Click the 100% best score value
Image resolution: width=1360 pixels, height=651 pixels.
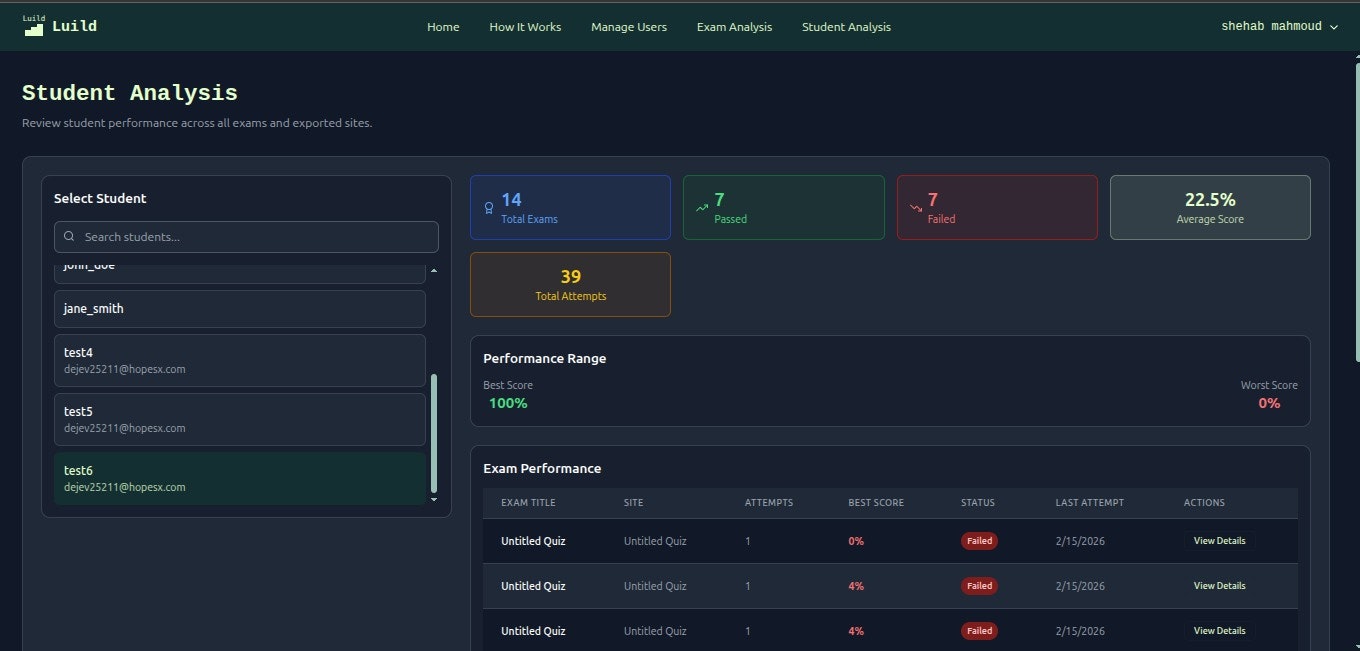[x=508, y=403]
